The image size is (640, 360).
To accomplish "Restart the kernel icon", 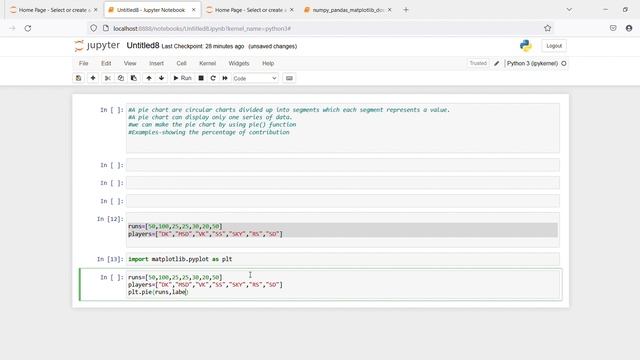I will 213,78.
